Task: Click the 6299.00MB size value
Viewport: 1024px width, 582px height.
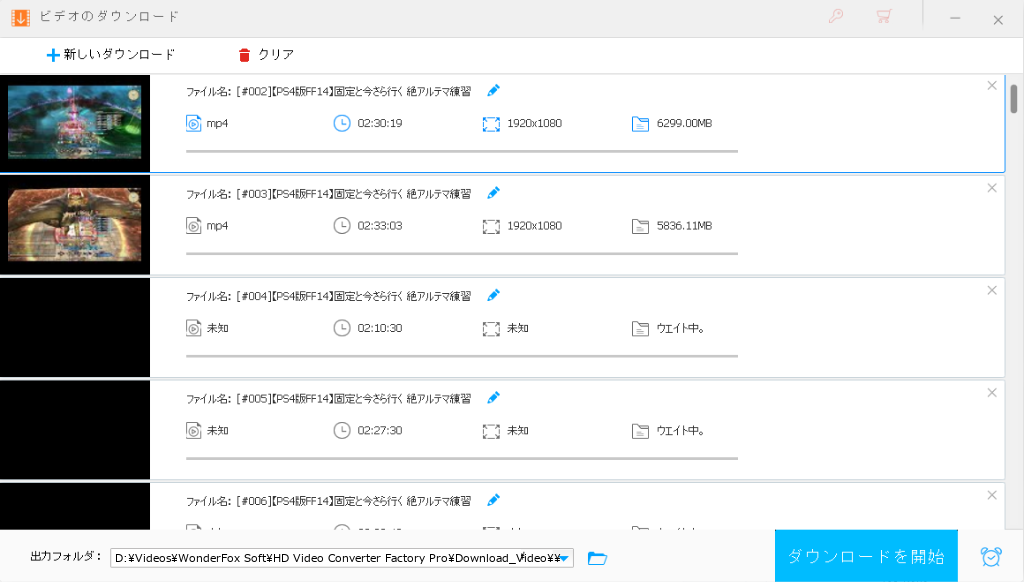Action: click(x=684, y=123)
